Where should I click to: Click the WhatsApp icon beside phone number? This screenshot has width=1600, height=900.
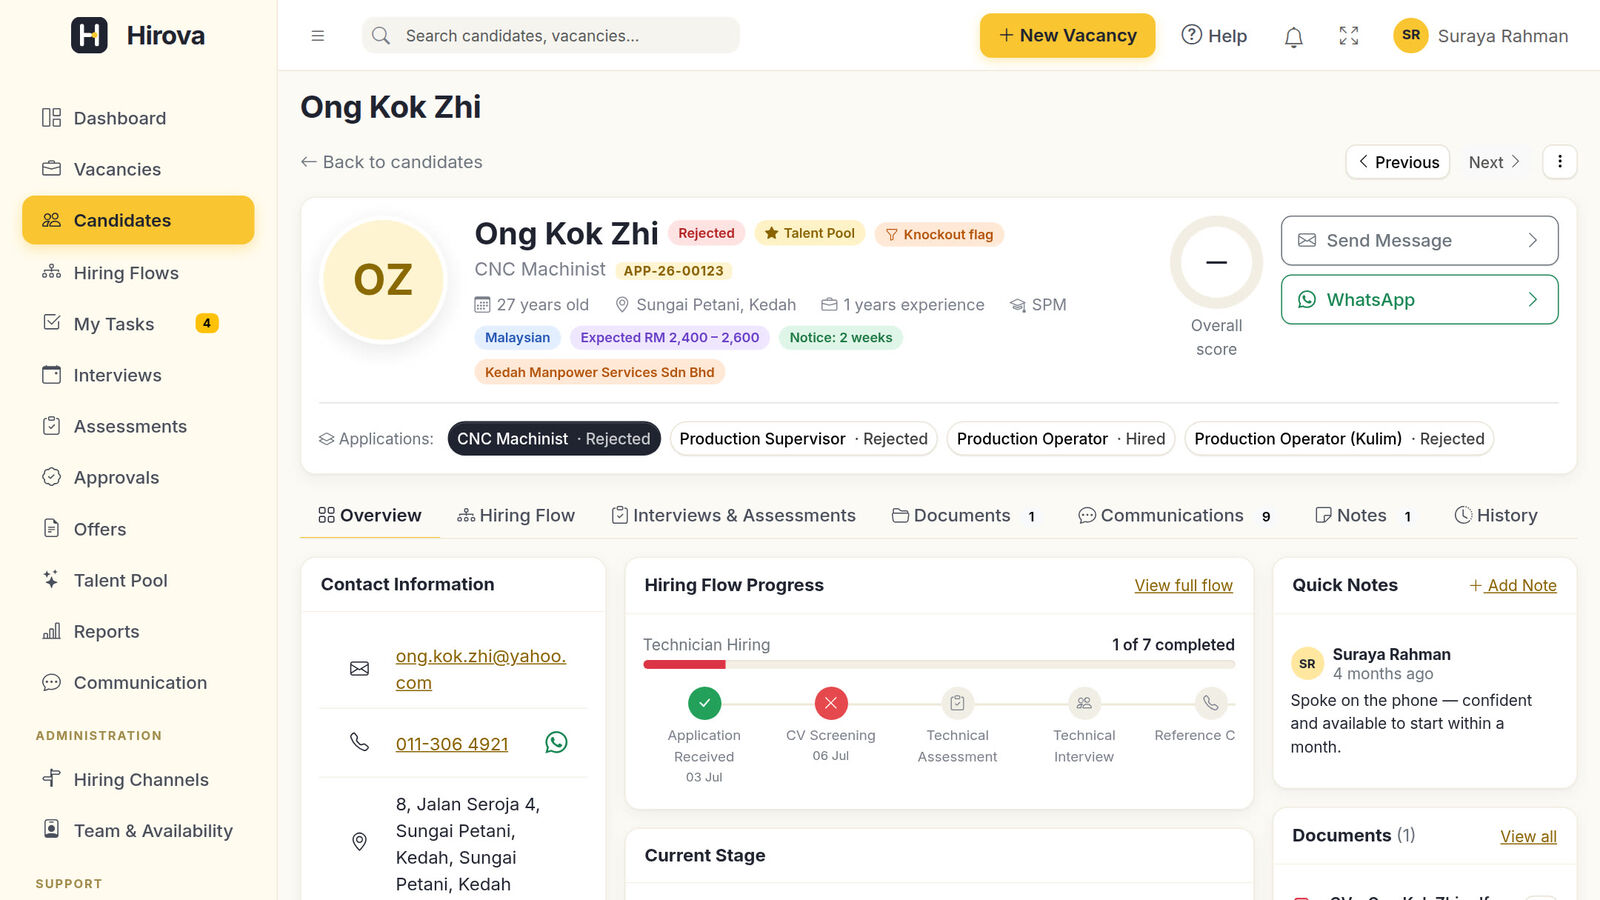pos(556,742)
